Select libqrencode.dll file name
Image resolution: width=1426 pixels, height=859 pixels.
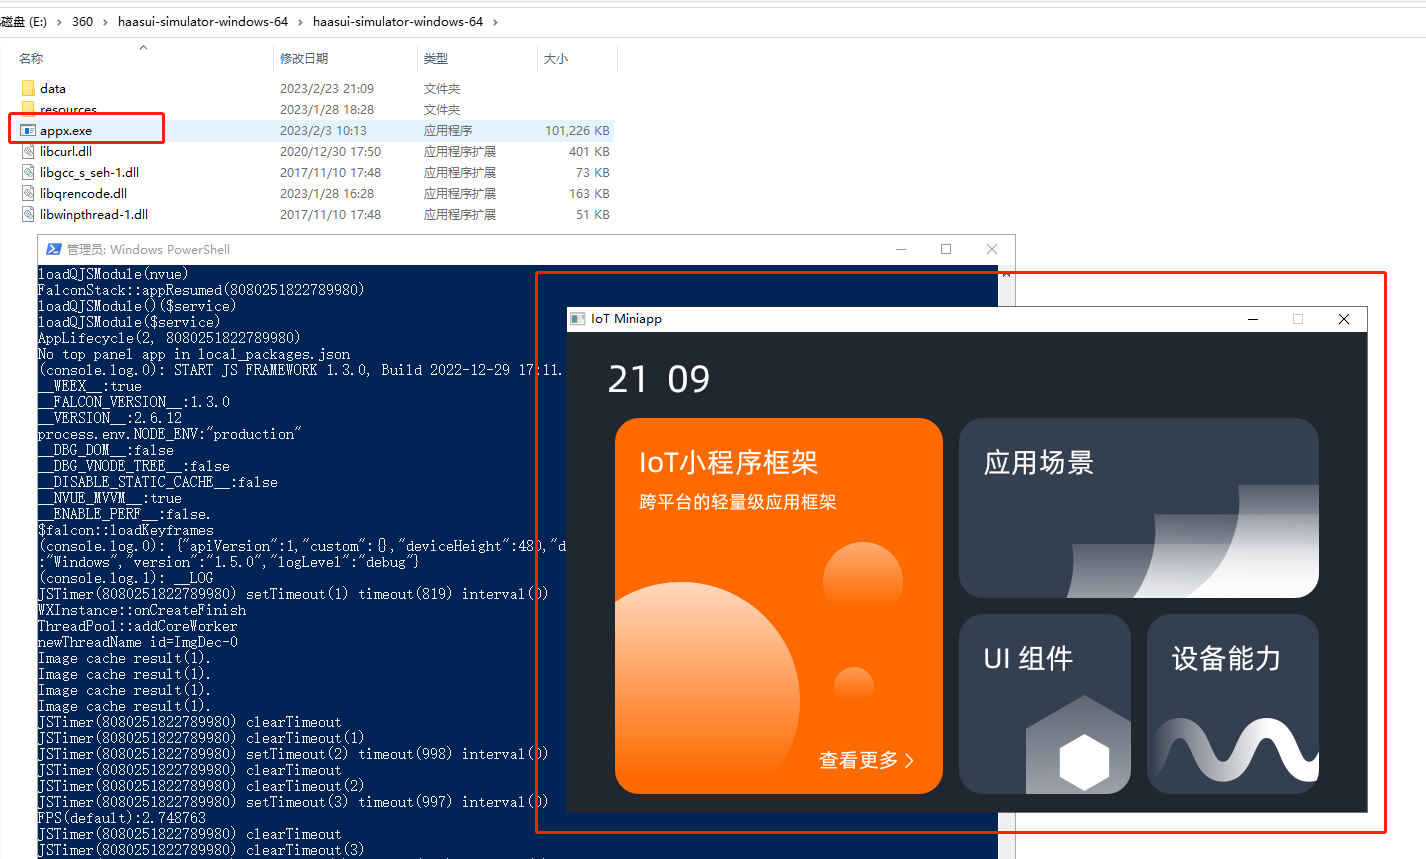pos(83,194)
